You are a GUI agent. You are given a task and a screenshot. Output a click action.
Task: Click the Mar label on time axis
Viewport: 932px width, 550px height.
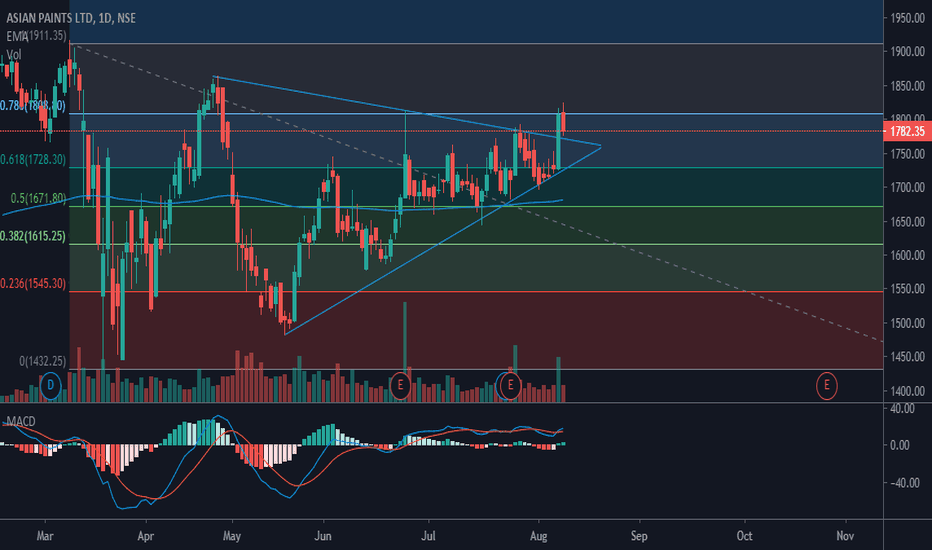tap(45, 536)
